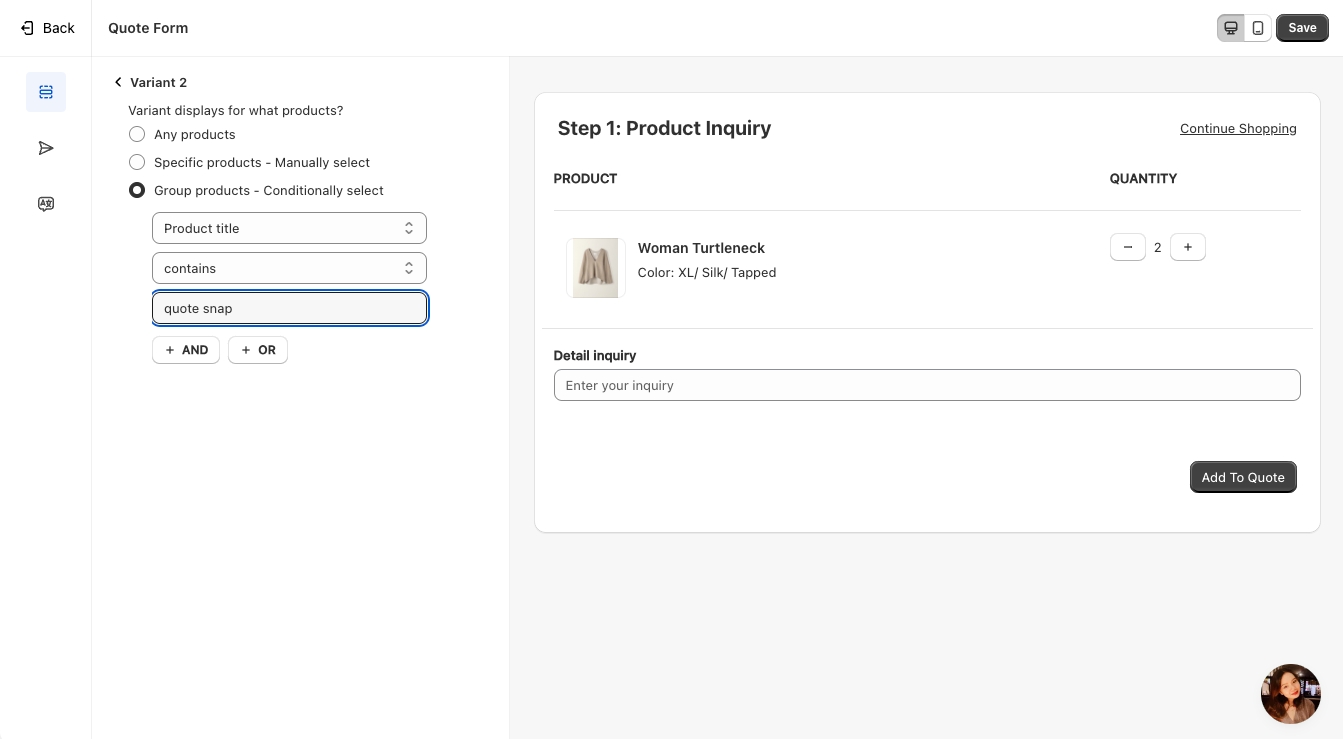This screenshot has height=739, width=1343.
Task: Open the send icon in left sidebar
Action: pyautogui.click(x=46, y=148)
